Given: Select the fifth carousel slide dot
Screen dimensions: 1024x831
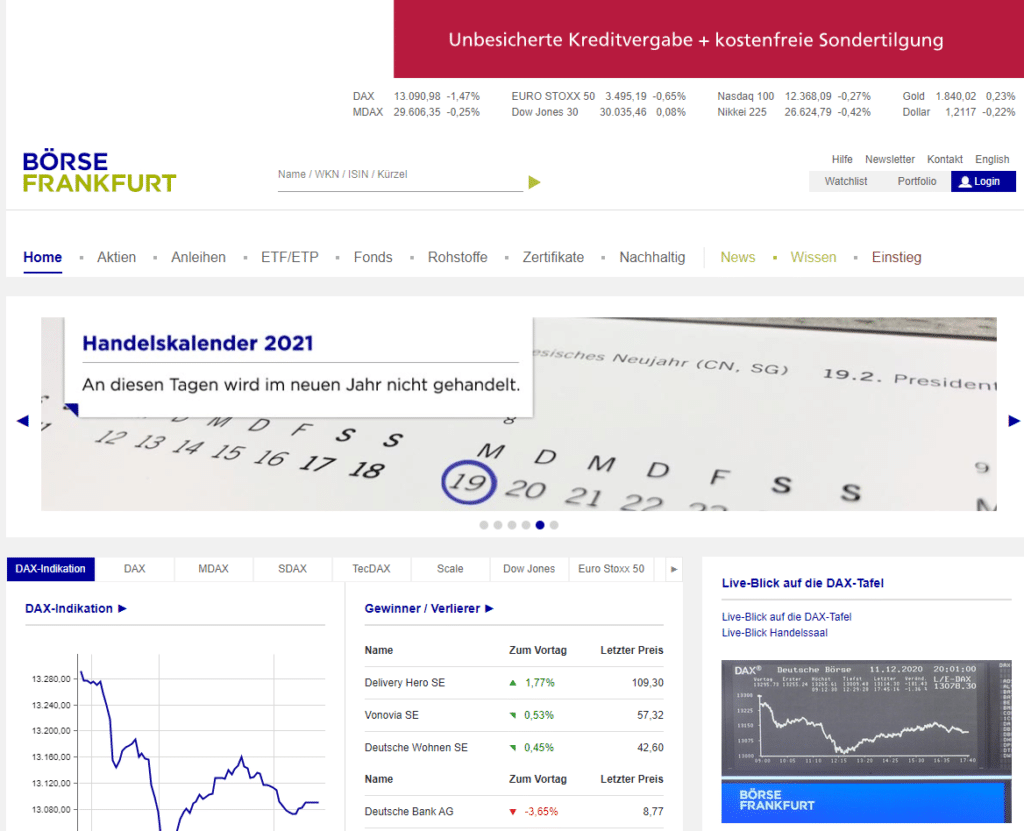Looking at the screenshot, I should [540, 524].
